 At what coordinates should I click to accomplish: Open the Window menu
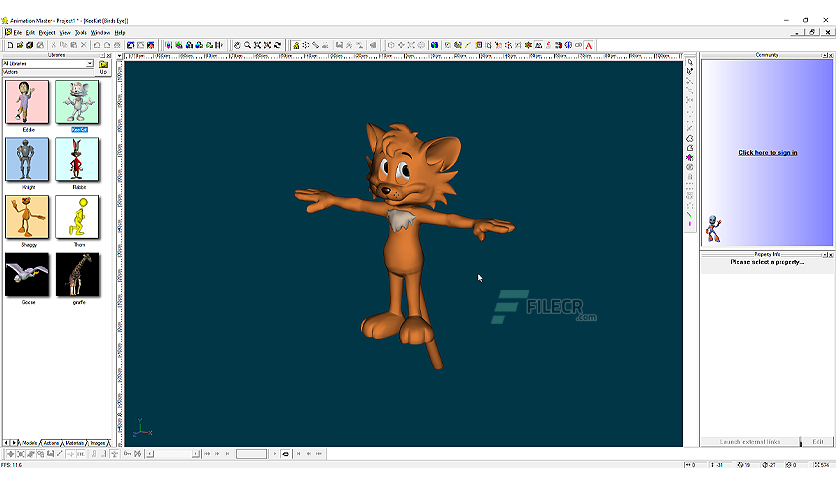point(100,33)
